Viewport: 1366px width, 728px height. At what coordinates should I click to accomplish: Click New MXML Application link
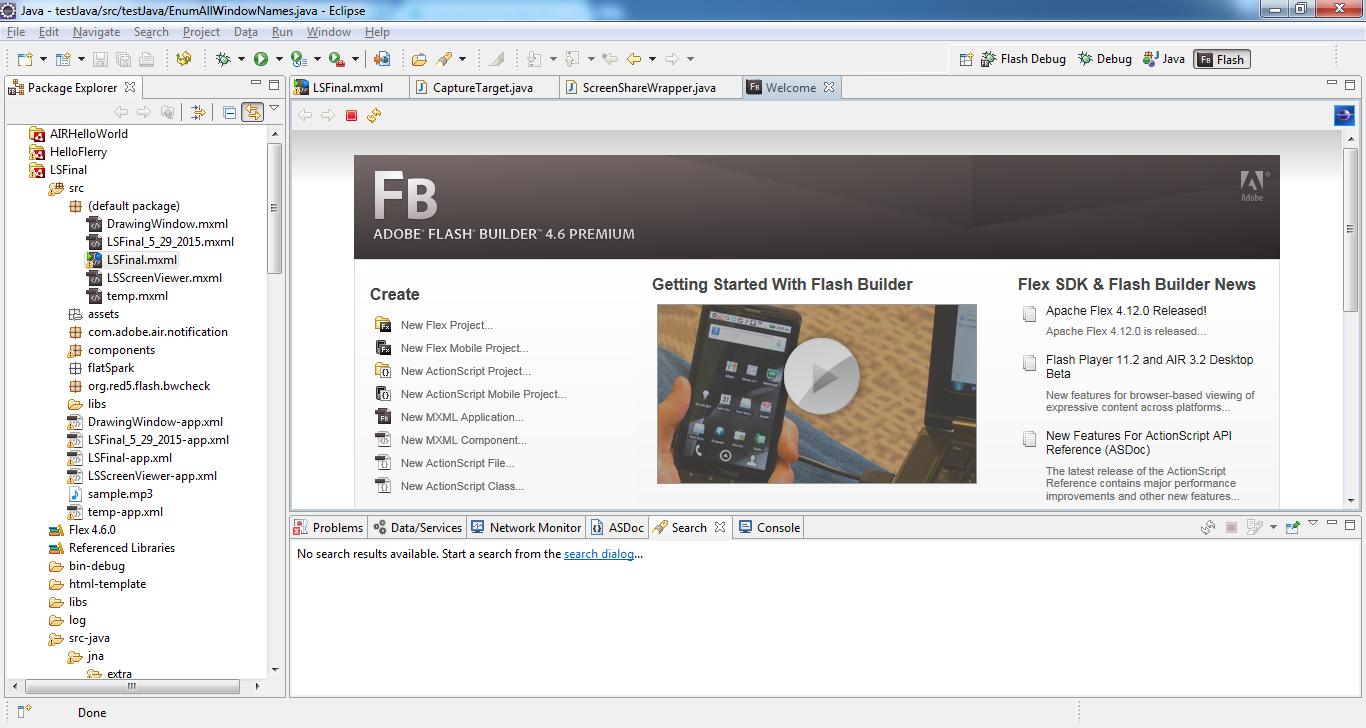pos(462,417)
